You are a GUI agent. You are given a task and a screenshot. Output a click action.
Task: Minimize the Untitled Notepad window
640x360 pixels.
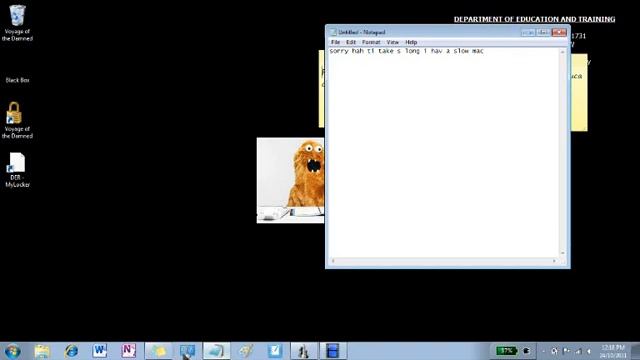point(528,32)
